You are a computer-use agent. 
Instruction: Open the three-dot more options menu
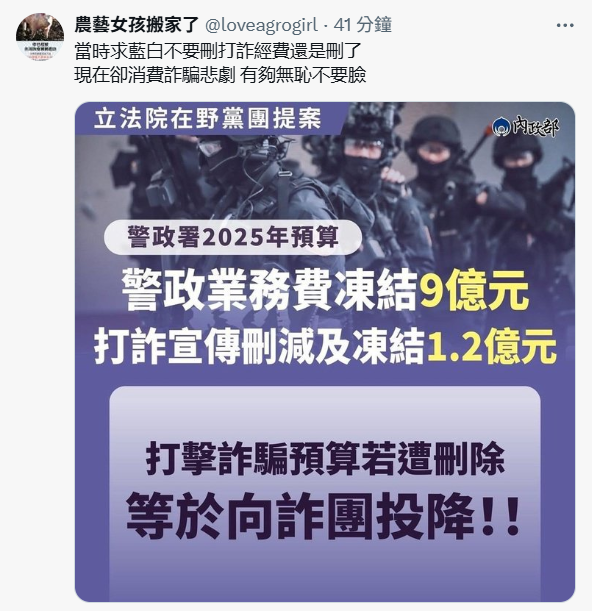(565, 25)
